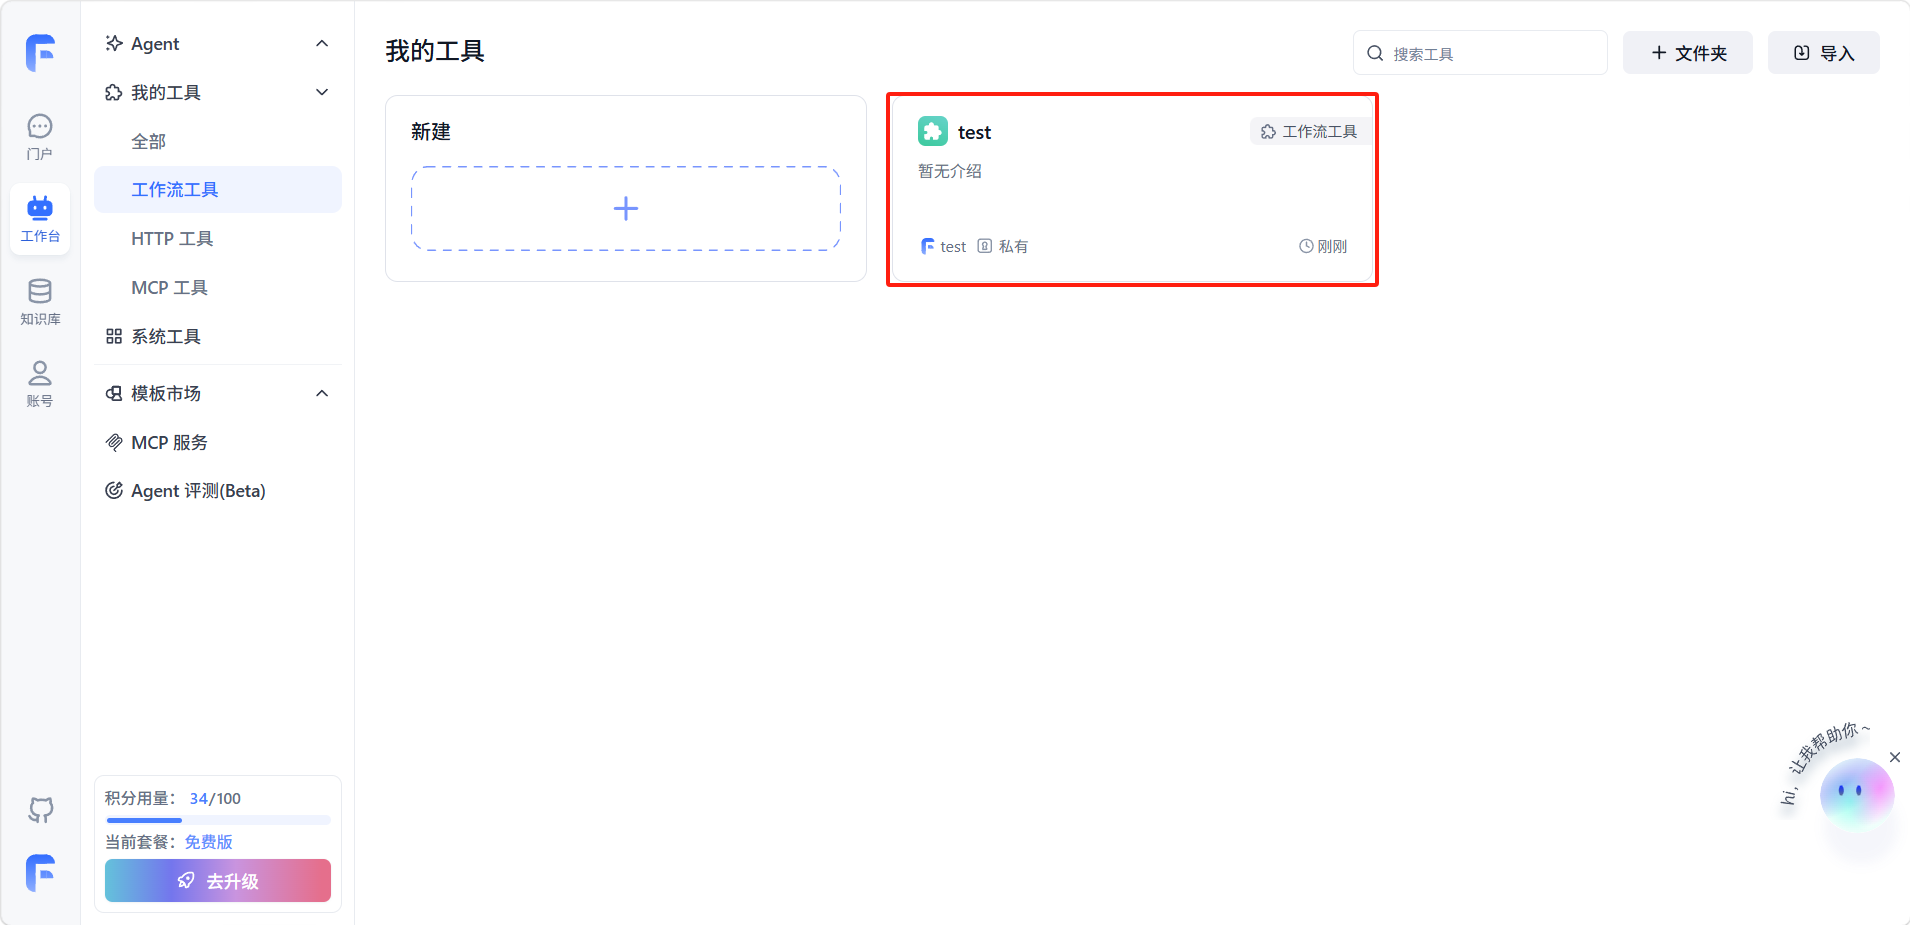Image resolution: width=1910 pixels, height=925 pixels.
Task: Switch to MCP 工具 category
Action: coord(170,288)
